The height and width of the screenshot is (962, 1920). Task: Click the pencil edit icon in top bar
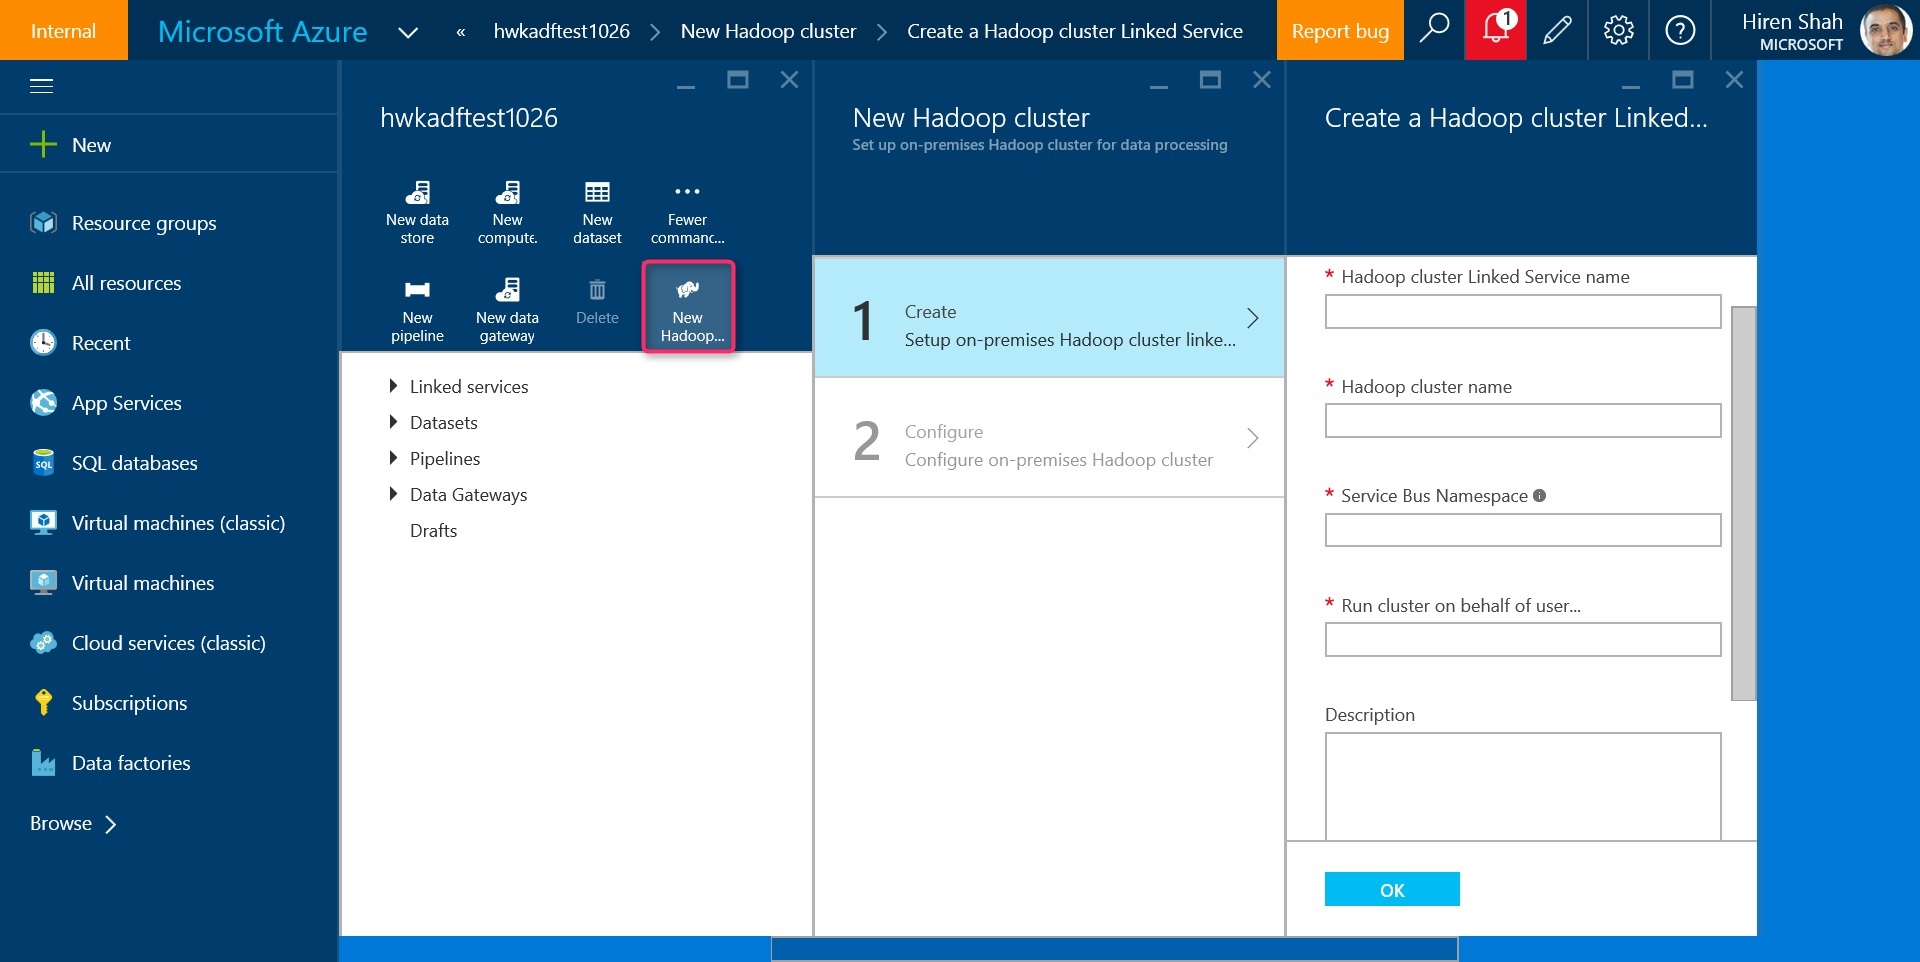tap(1557, 30)
